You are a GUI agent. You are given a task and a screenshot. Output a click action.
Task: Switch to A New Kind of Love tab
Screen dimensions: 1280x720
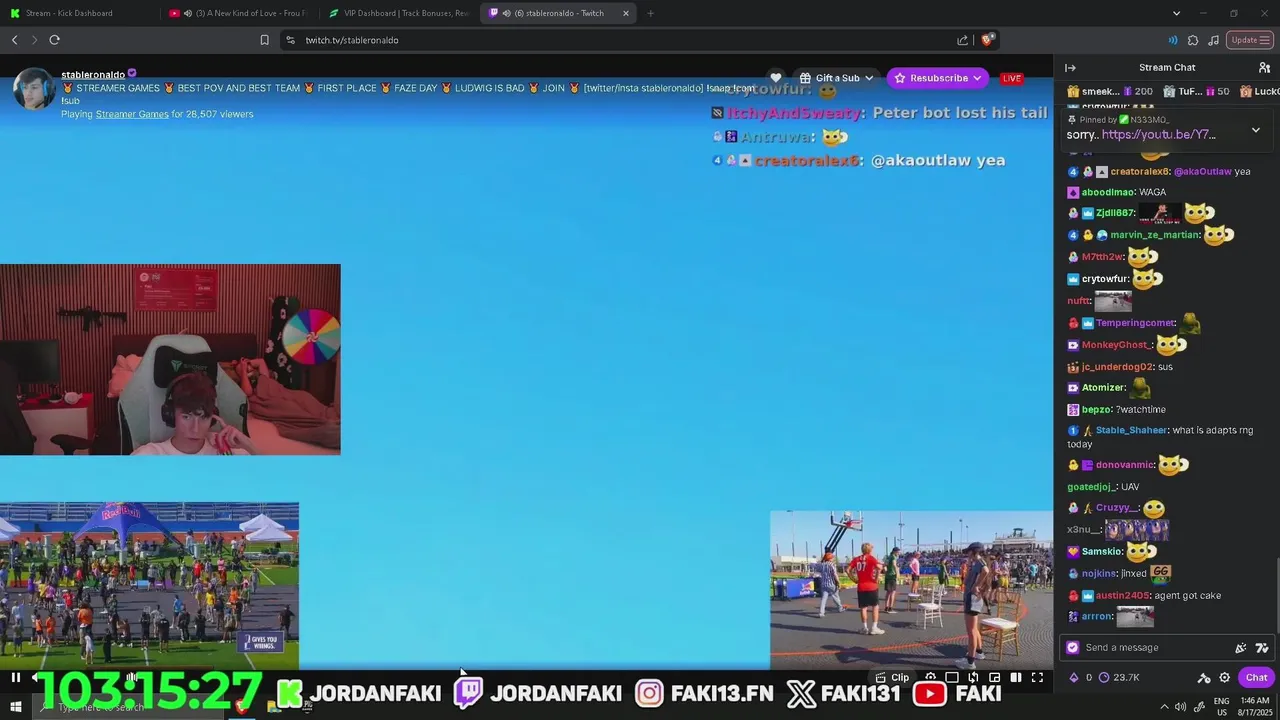point(238,13)
